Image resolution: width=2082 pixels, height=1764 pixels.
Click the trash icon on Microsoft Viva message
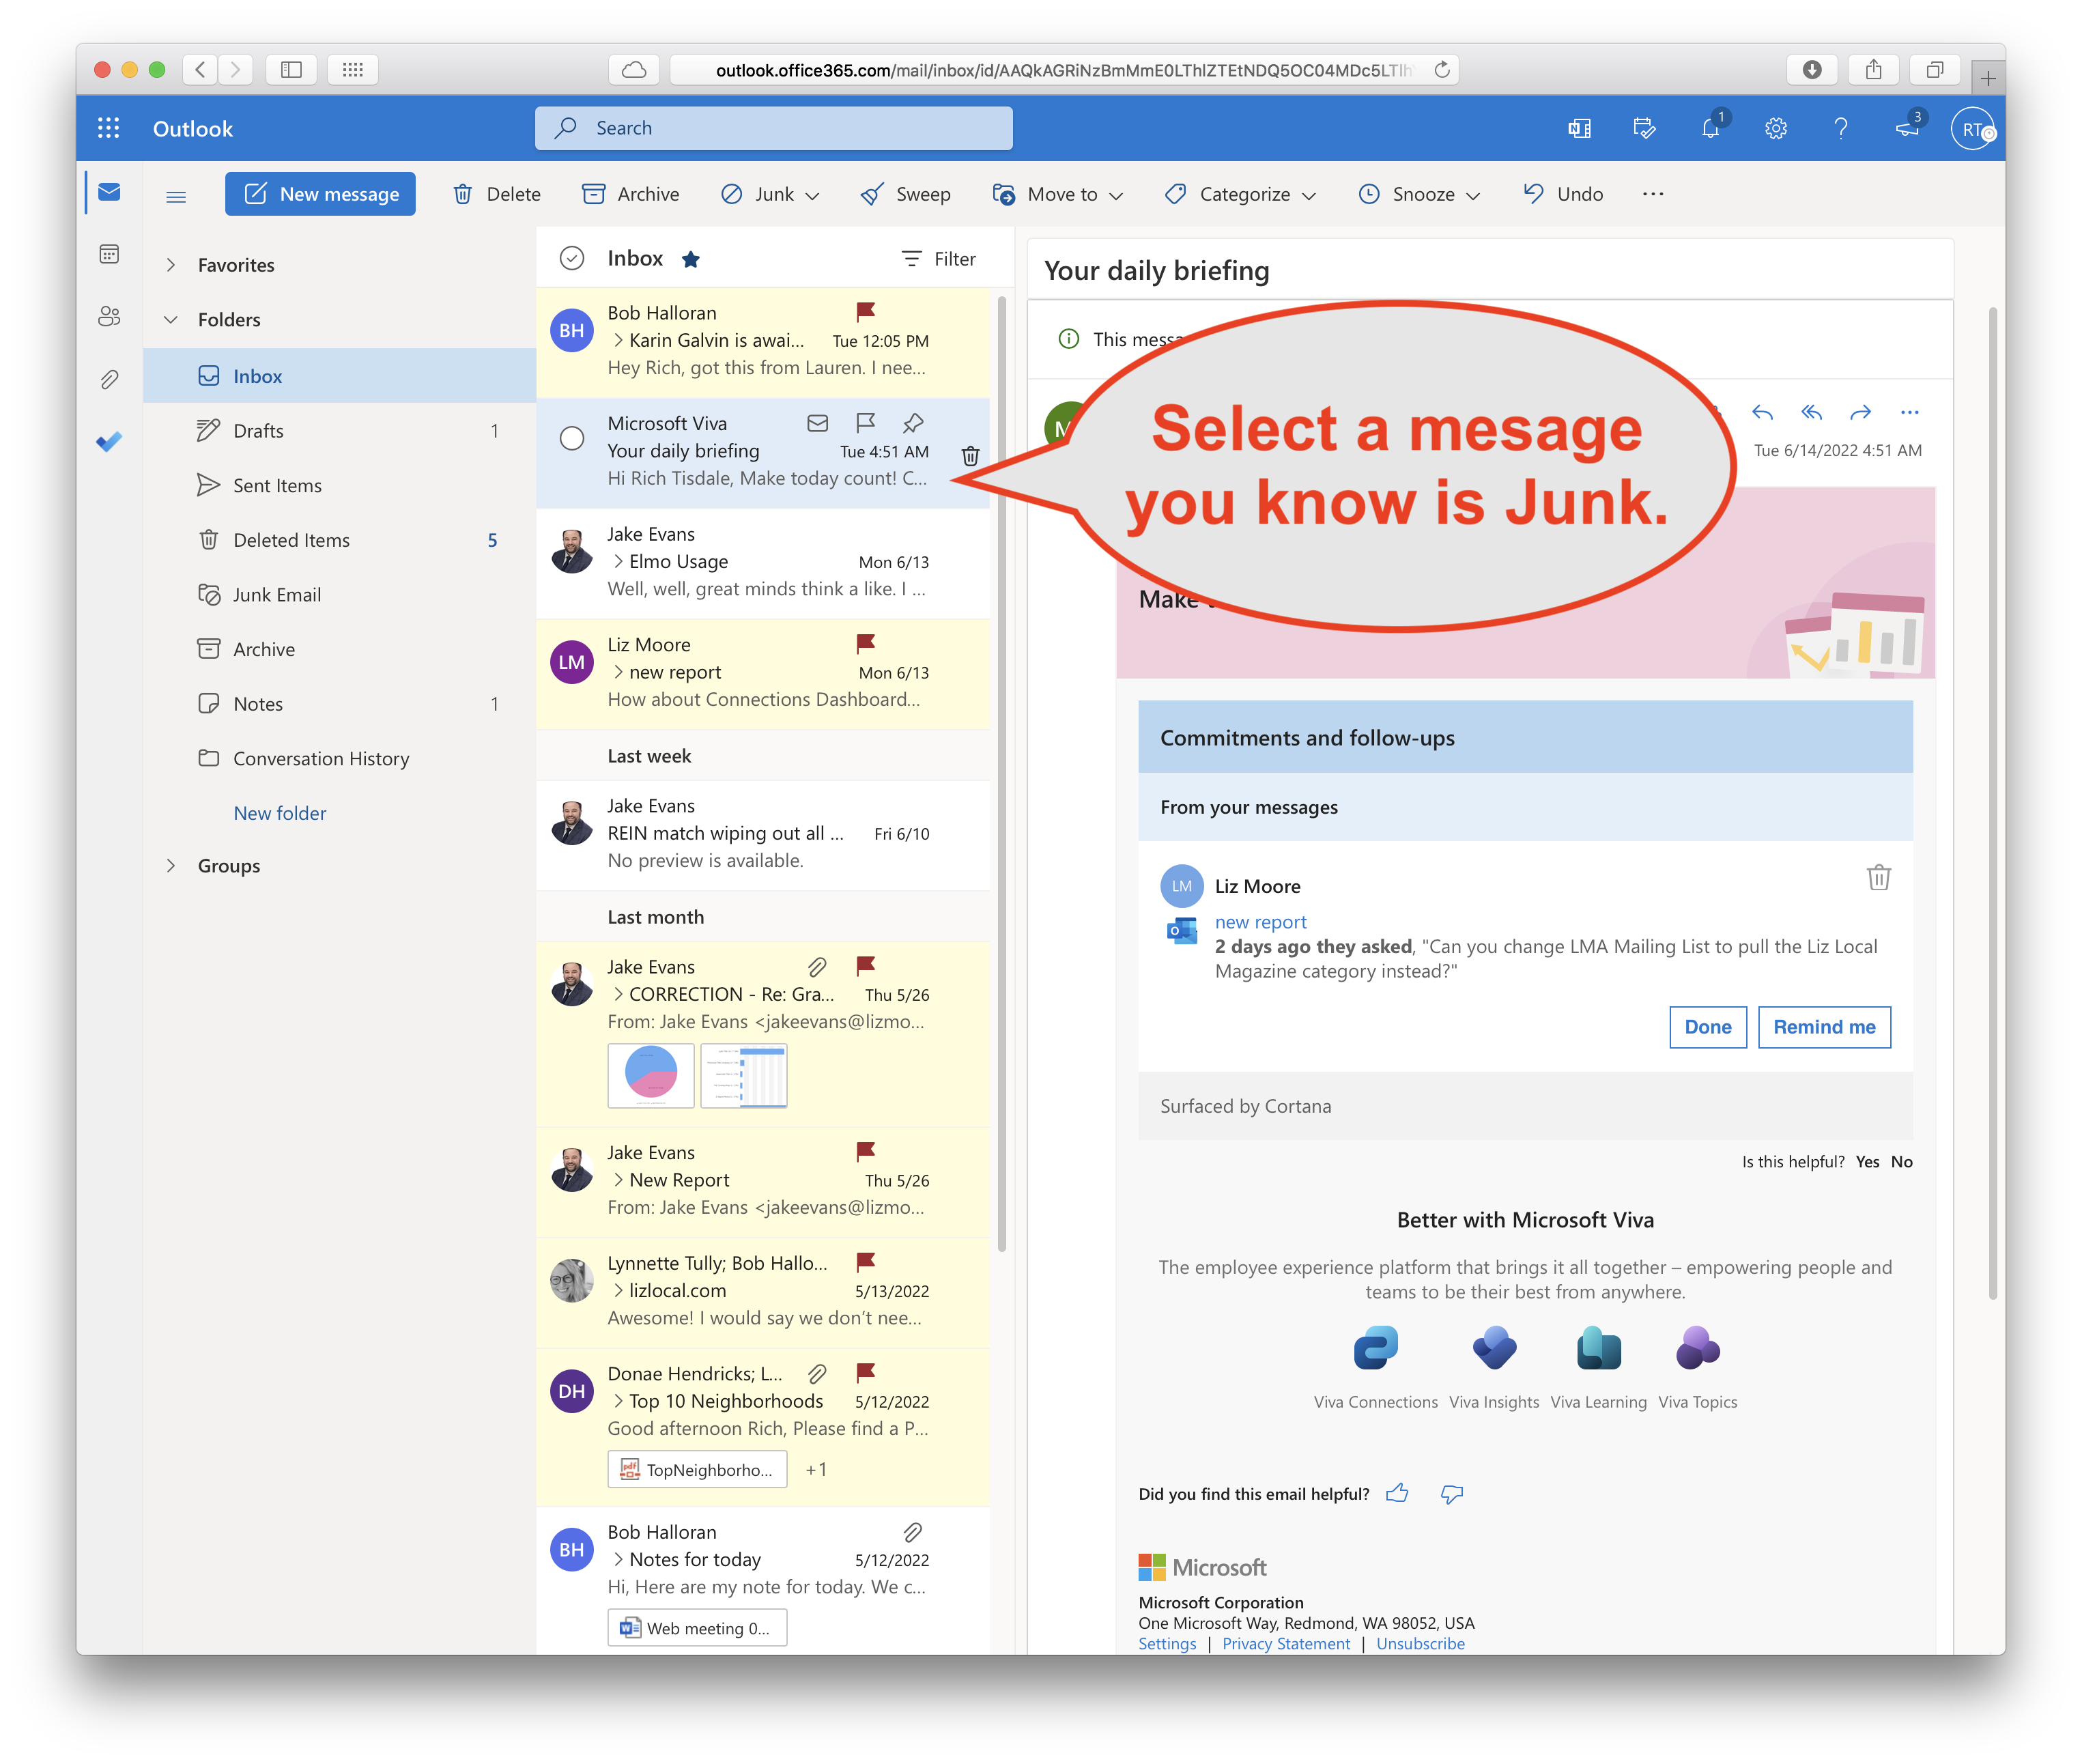point(969,457)
